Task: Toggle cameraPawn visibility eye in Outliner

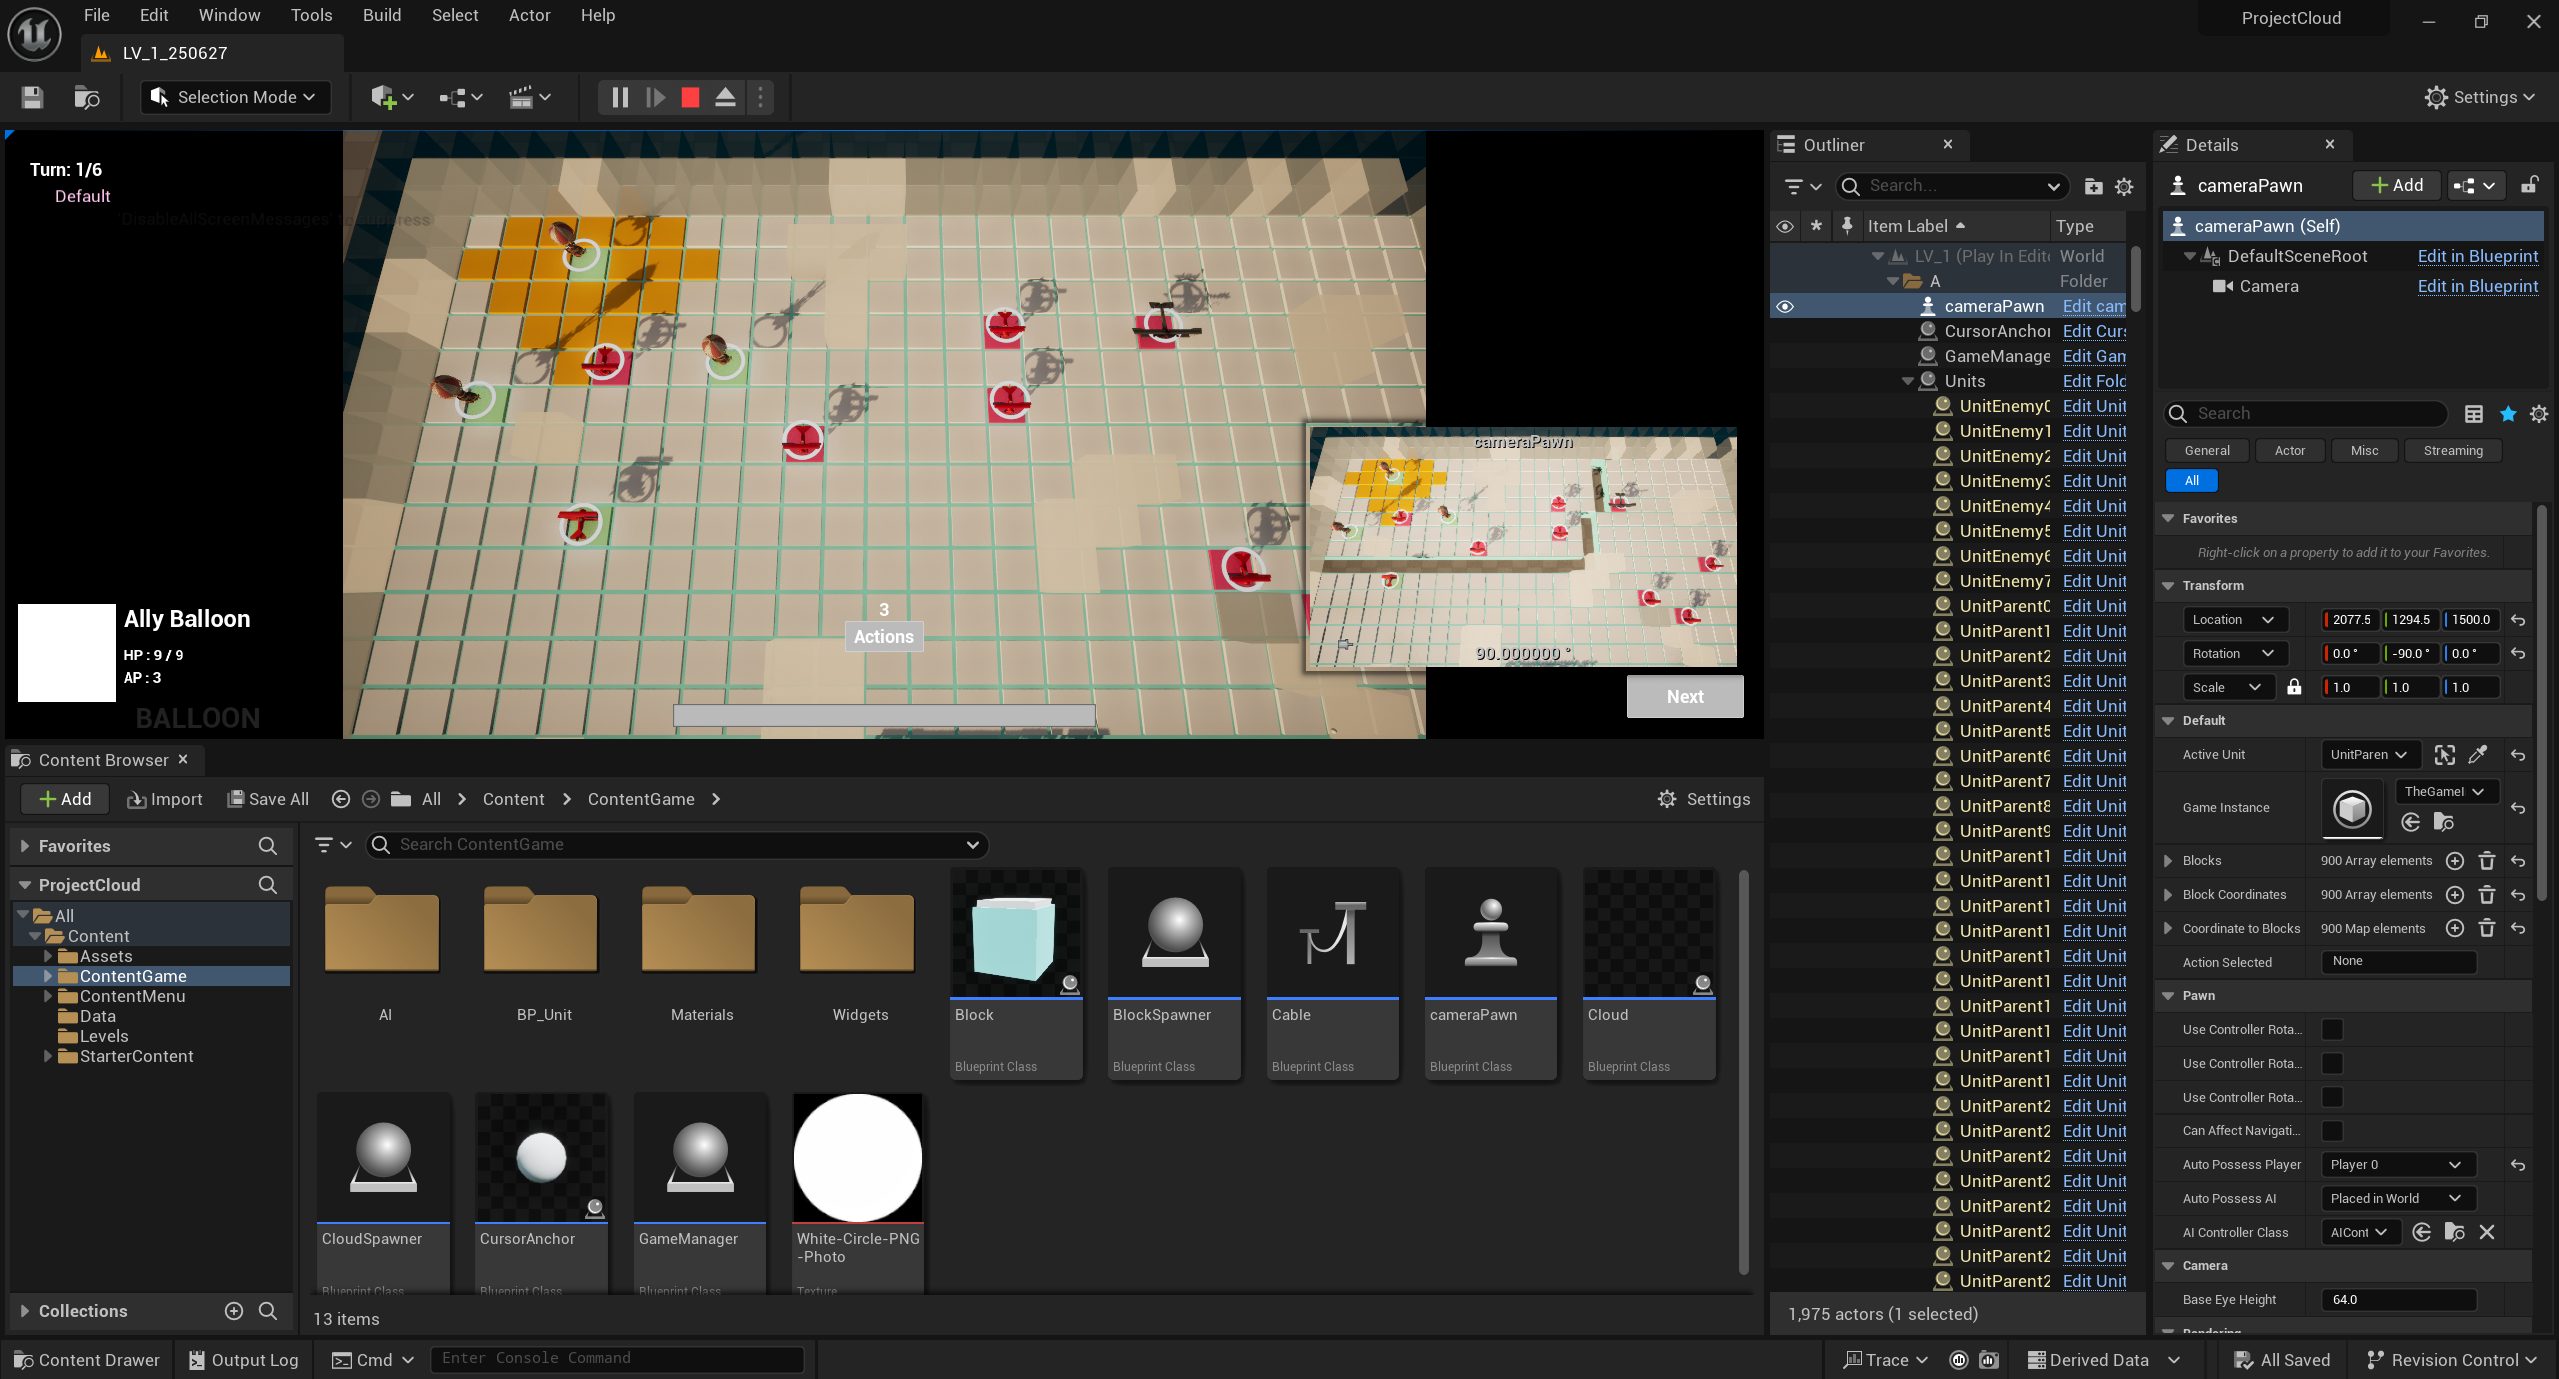Action: click(x=1785, y=307)
